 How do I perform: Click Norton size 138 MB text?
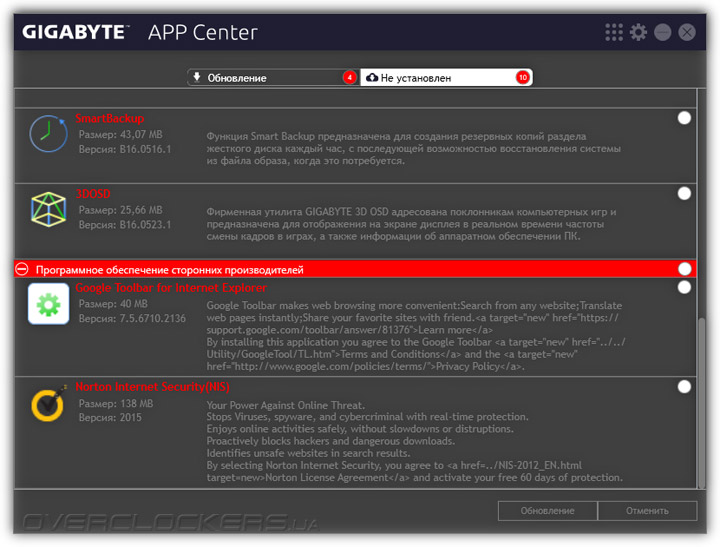tap(116, 404)
